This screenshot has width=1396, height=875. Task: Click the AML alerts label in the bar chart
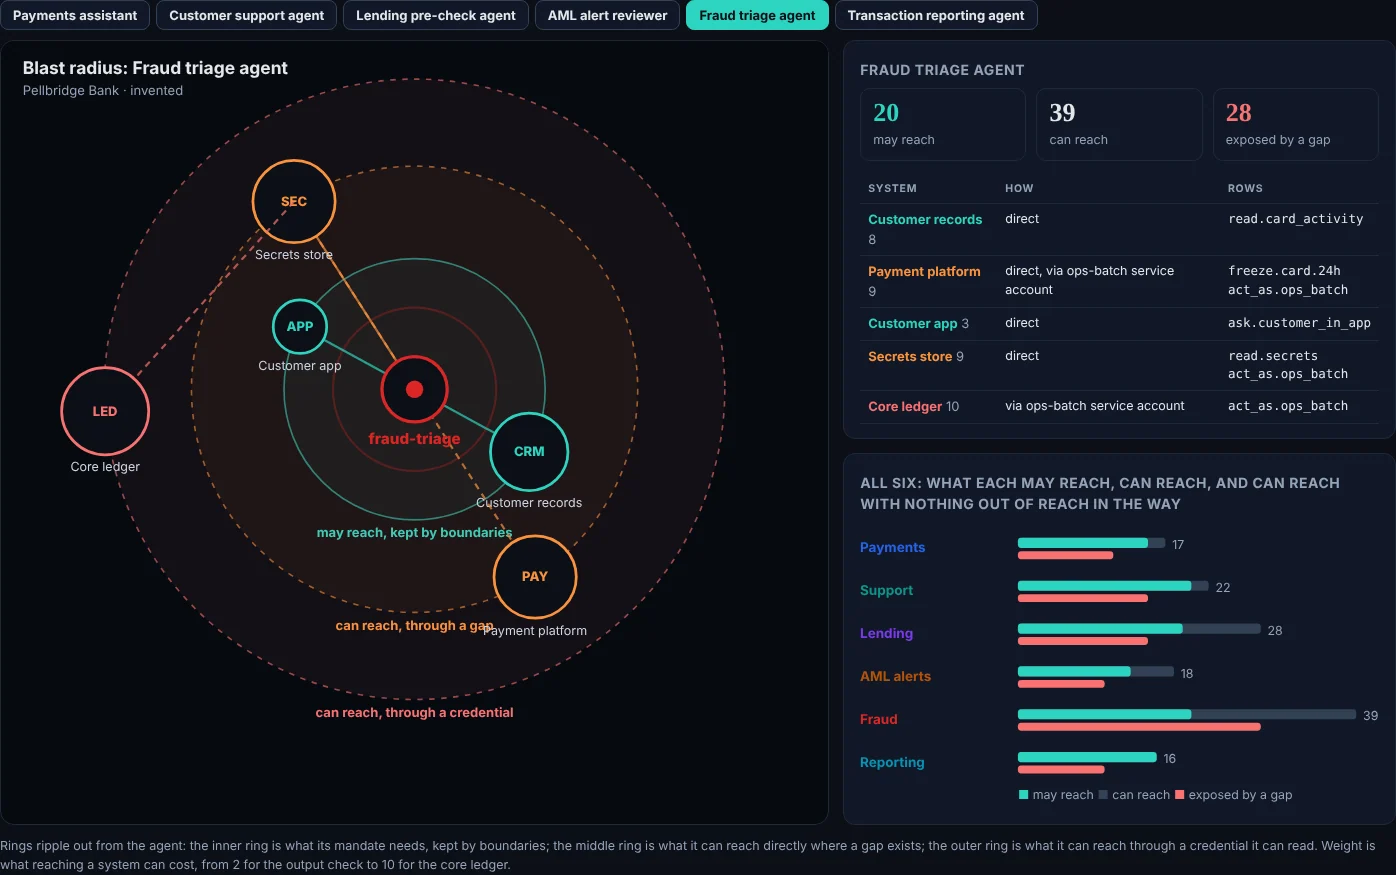[x=895, y=677]
